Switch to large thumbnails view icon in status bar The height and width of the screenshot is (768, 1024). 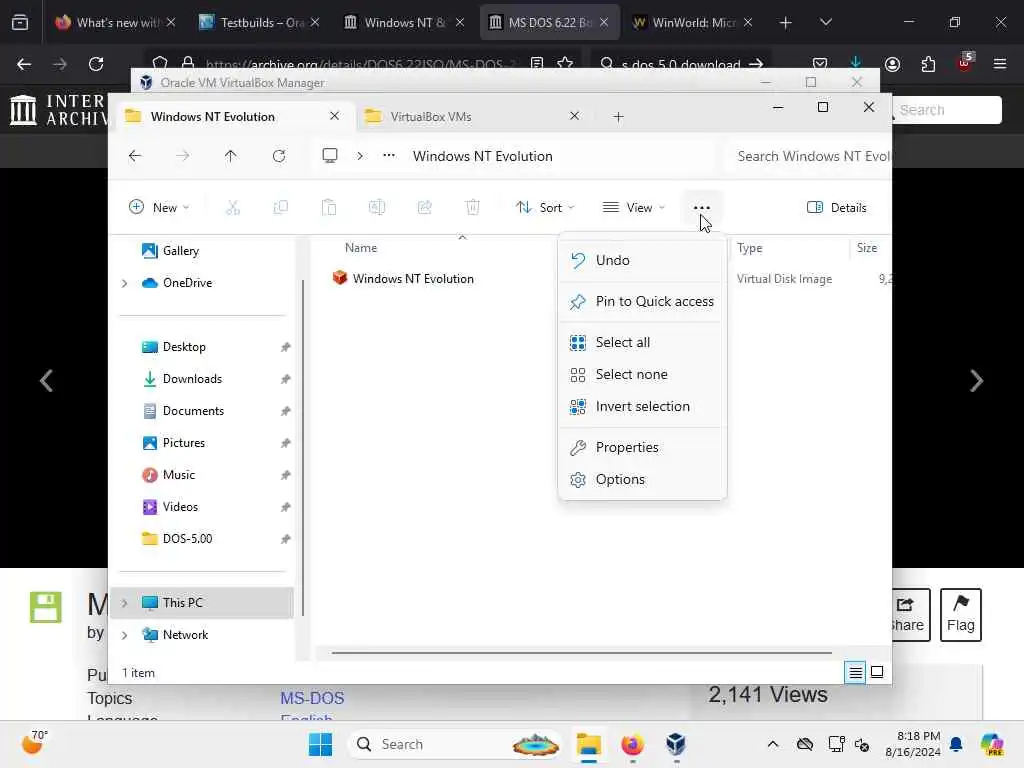pyautogui.click(x=877, y=672)
